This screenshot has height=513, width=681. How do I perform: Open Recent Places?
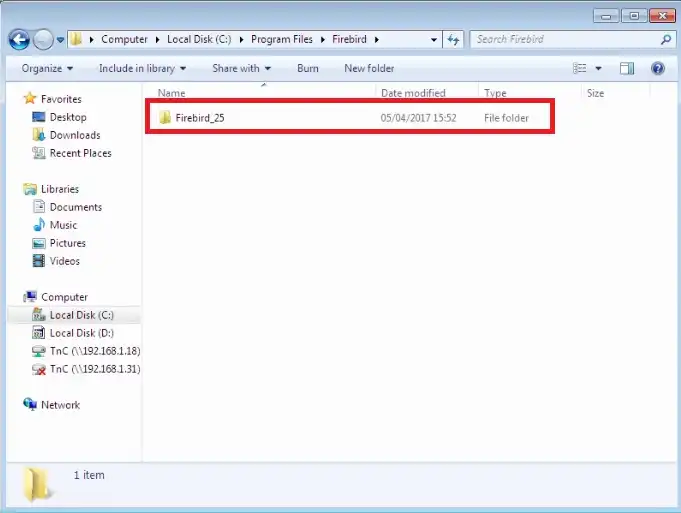pos(81,153)
